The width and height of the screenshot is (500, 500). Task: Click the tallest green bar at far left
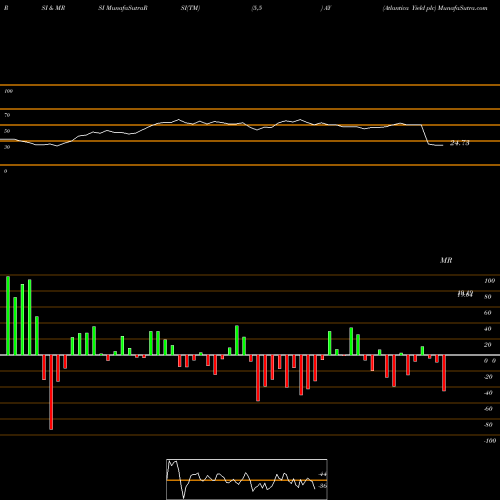[x=8, y=315]
